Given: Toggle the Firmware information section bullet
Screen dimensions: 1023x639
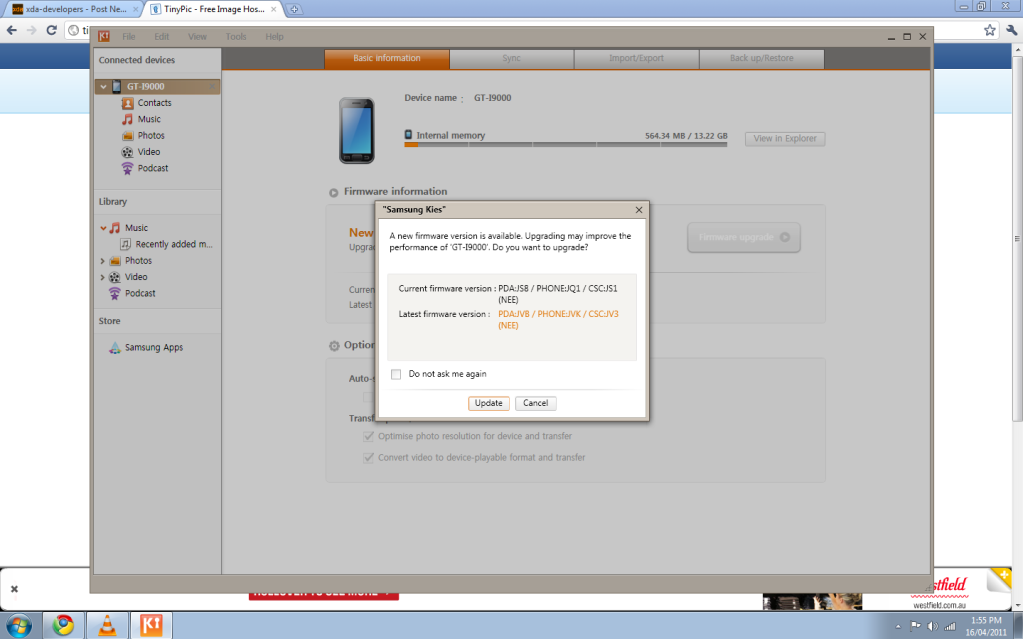Looking at the screenshot, I should (x=333, y=193).
